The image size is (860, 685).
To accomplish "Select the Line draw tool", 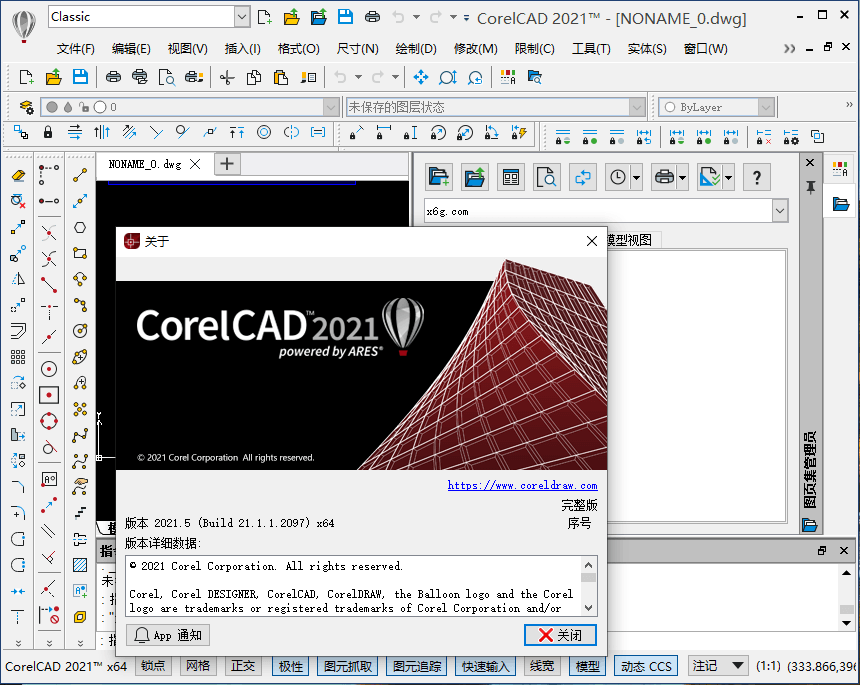I will click(80, 175).
